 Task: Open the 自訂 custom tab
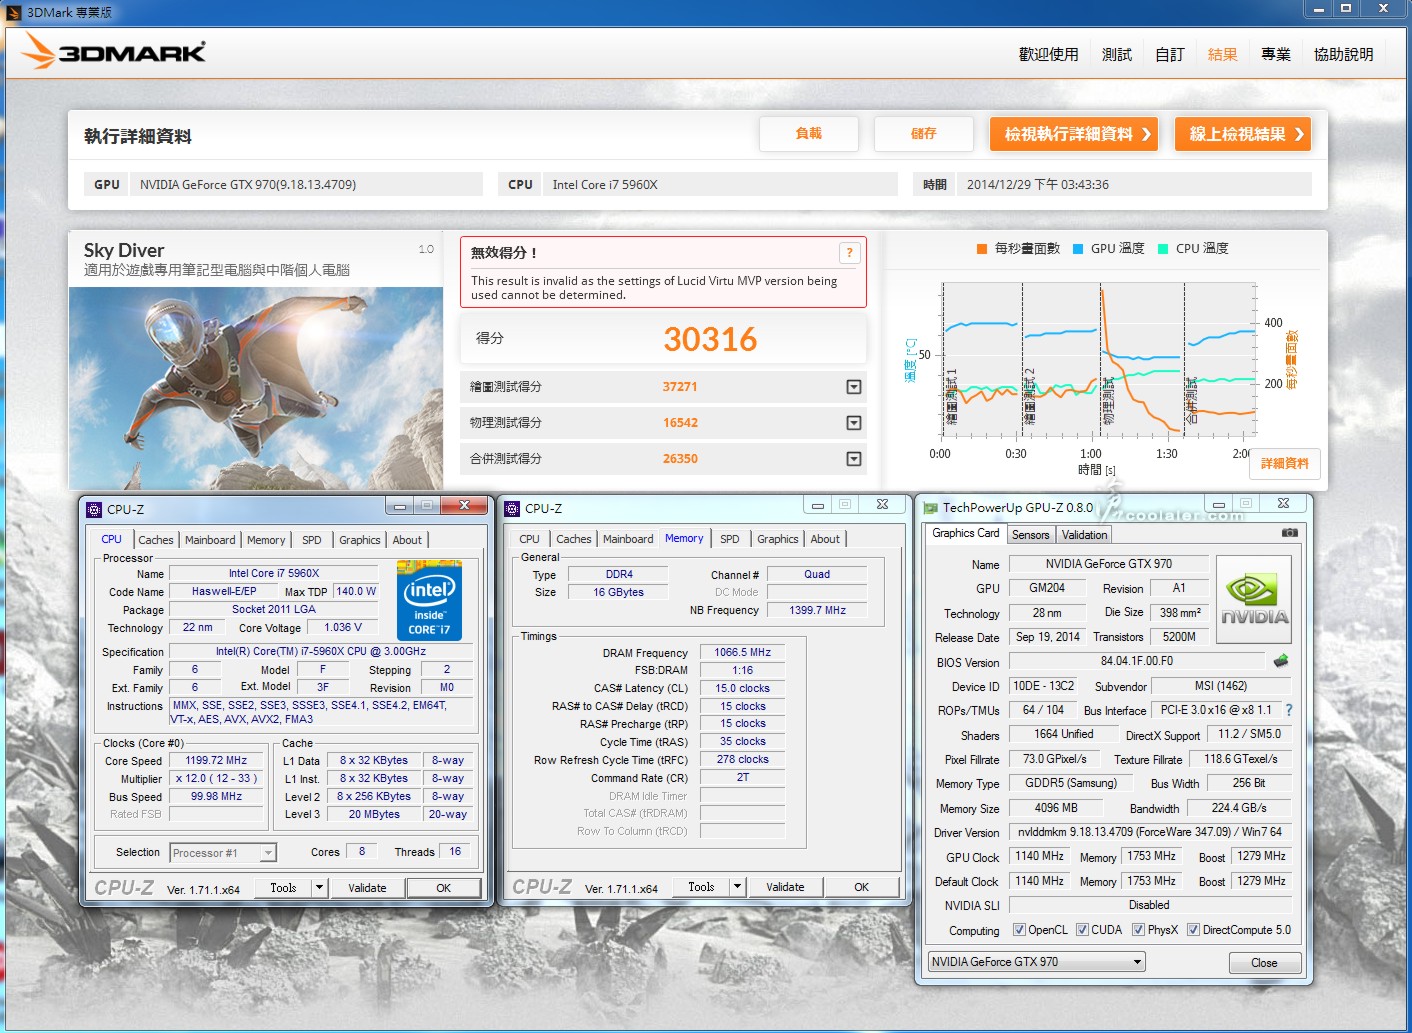(1169, 54)
